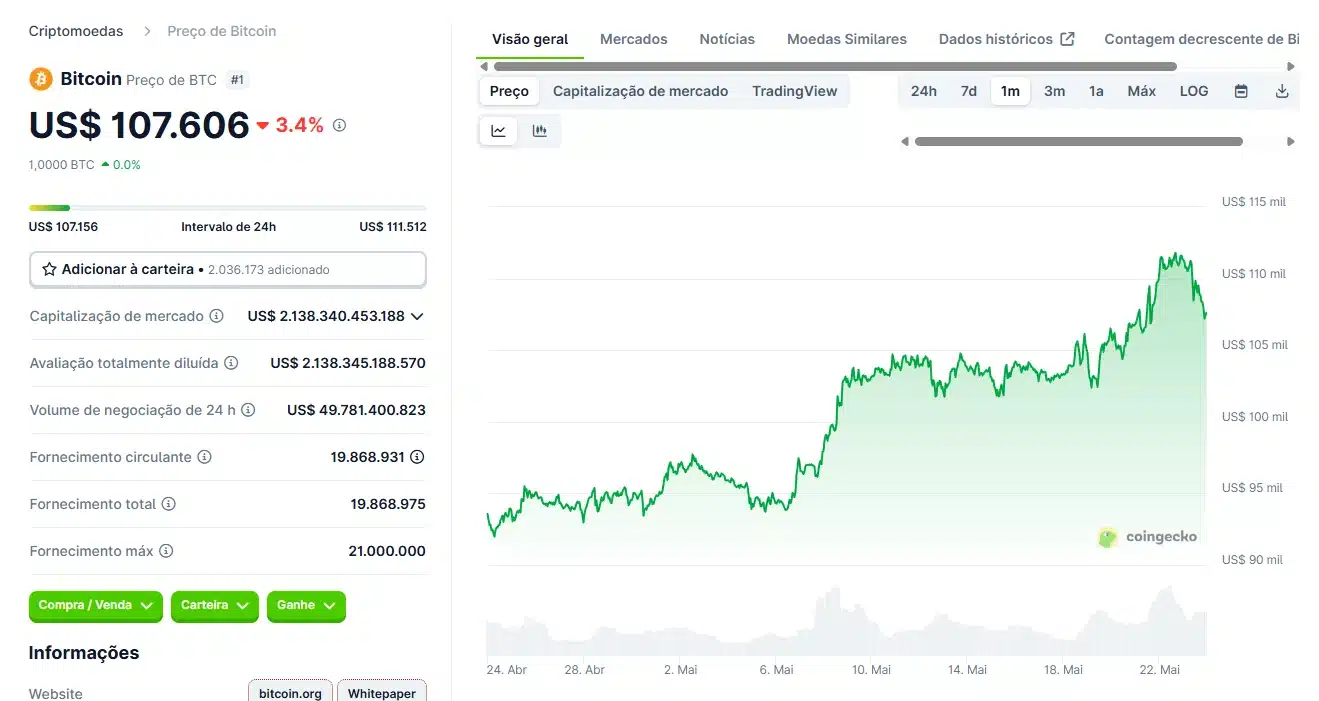Click the 24h price range indicator bar
The width and height of the screenshot is (1319, 701).
coord(227,207)
